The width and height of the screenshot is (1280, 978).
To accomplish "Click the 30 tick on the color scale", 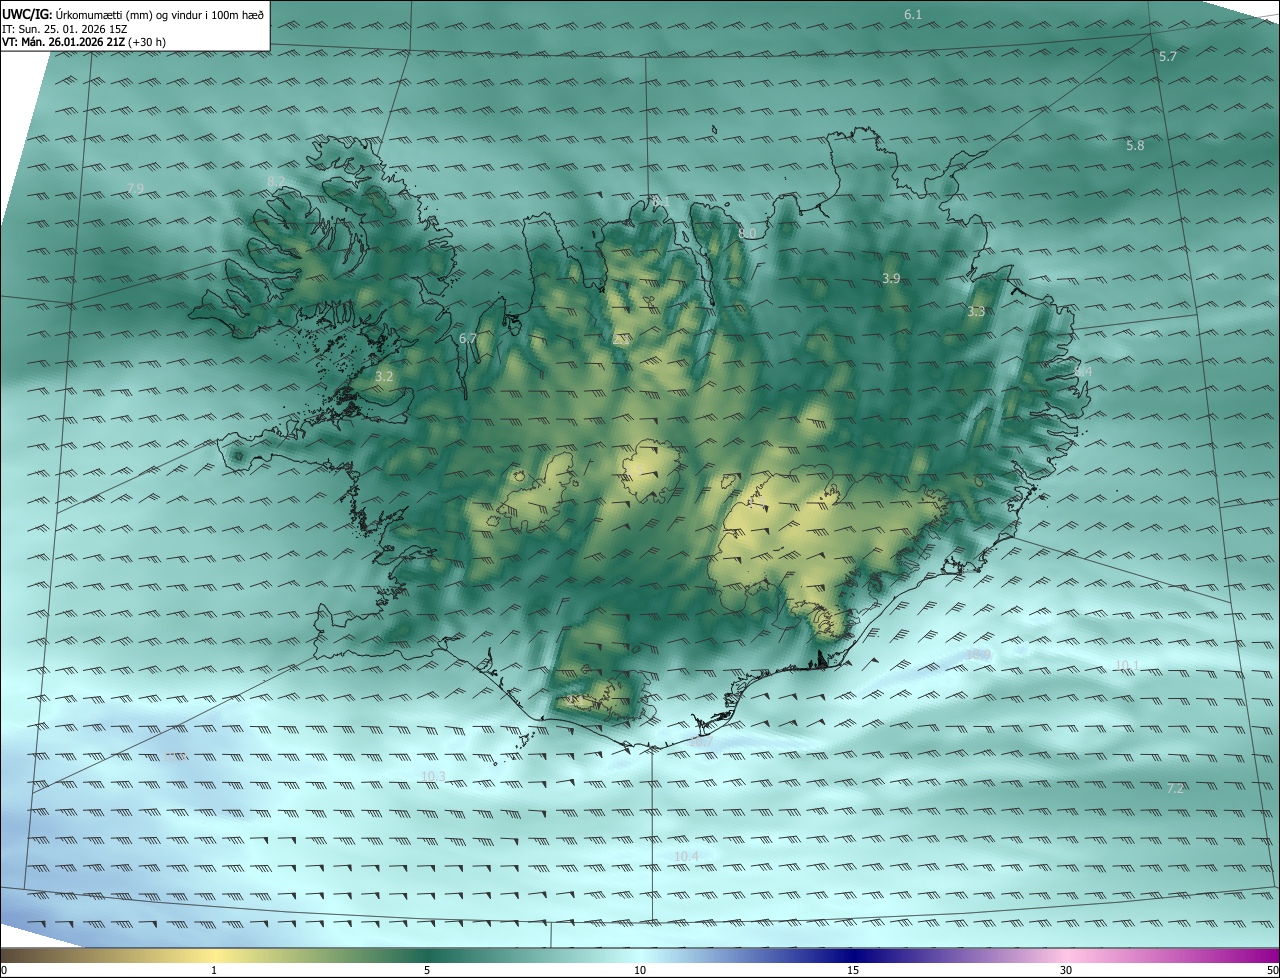I will click(x=1066, y=971).
